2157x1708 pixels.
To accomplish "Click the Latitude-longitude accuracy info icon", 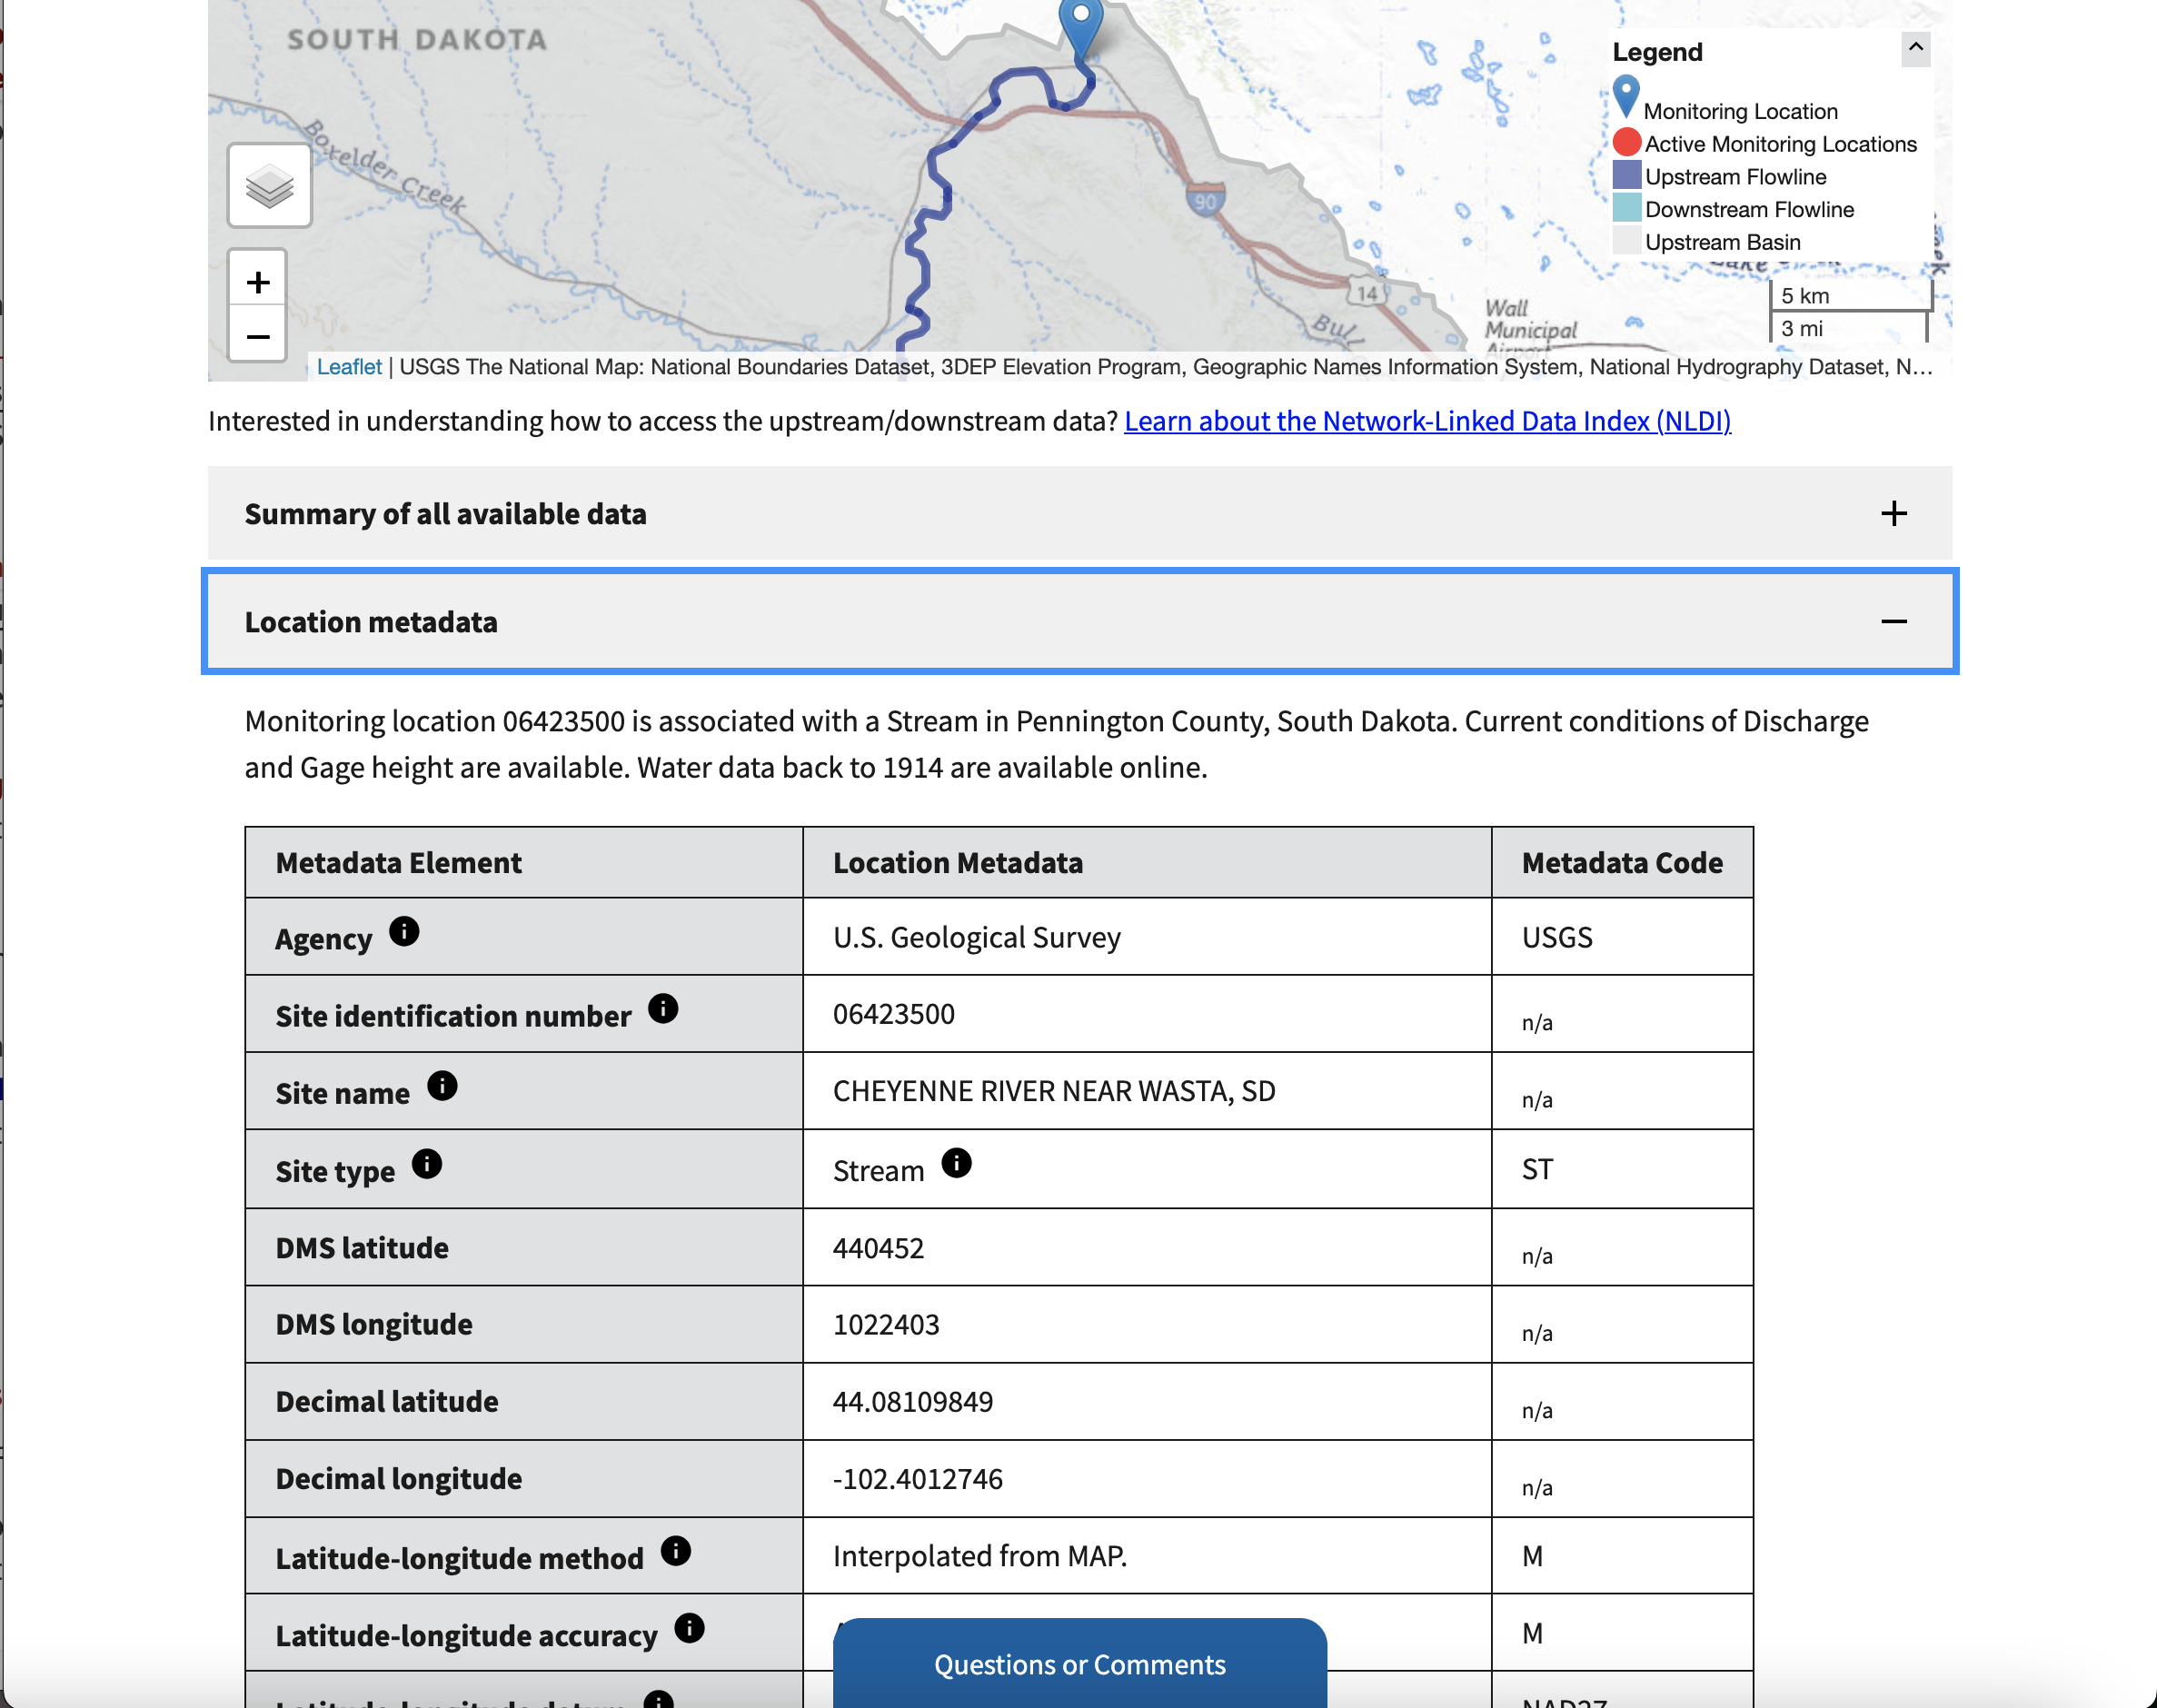I will click(690, 1627).
